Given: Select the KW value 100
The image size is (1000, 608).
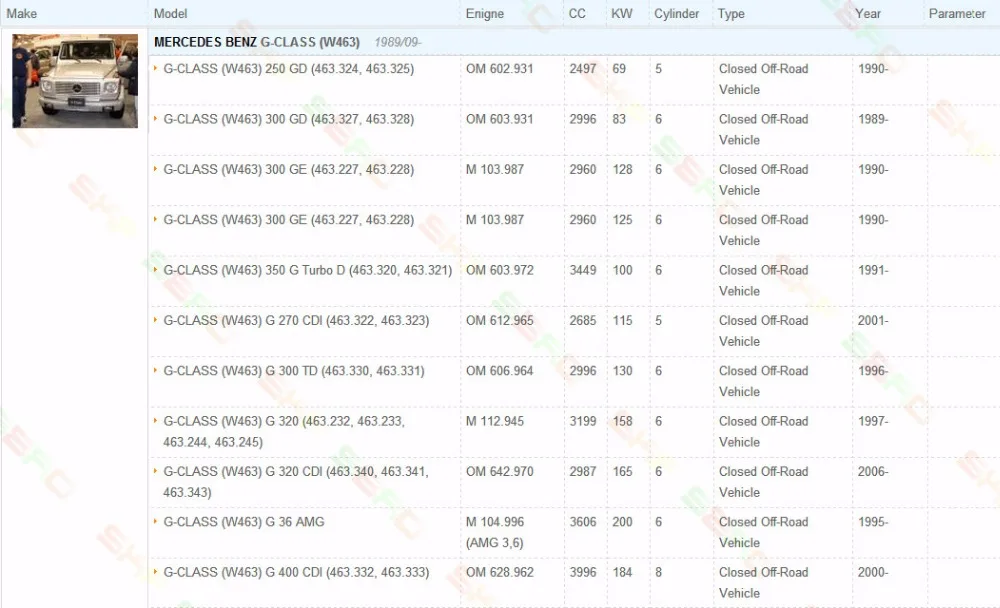Looking at the screenshot, I should pyautogui.click(x=622, y=270).
